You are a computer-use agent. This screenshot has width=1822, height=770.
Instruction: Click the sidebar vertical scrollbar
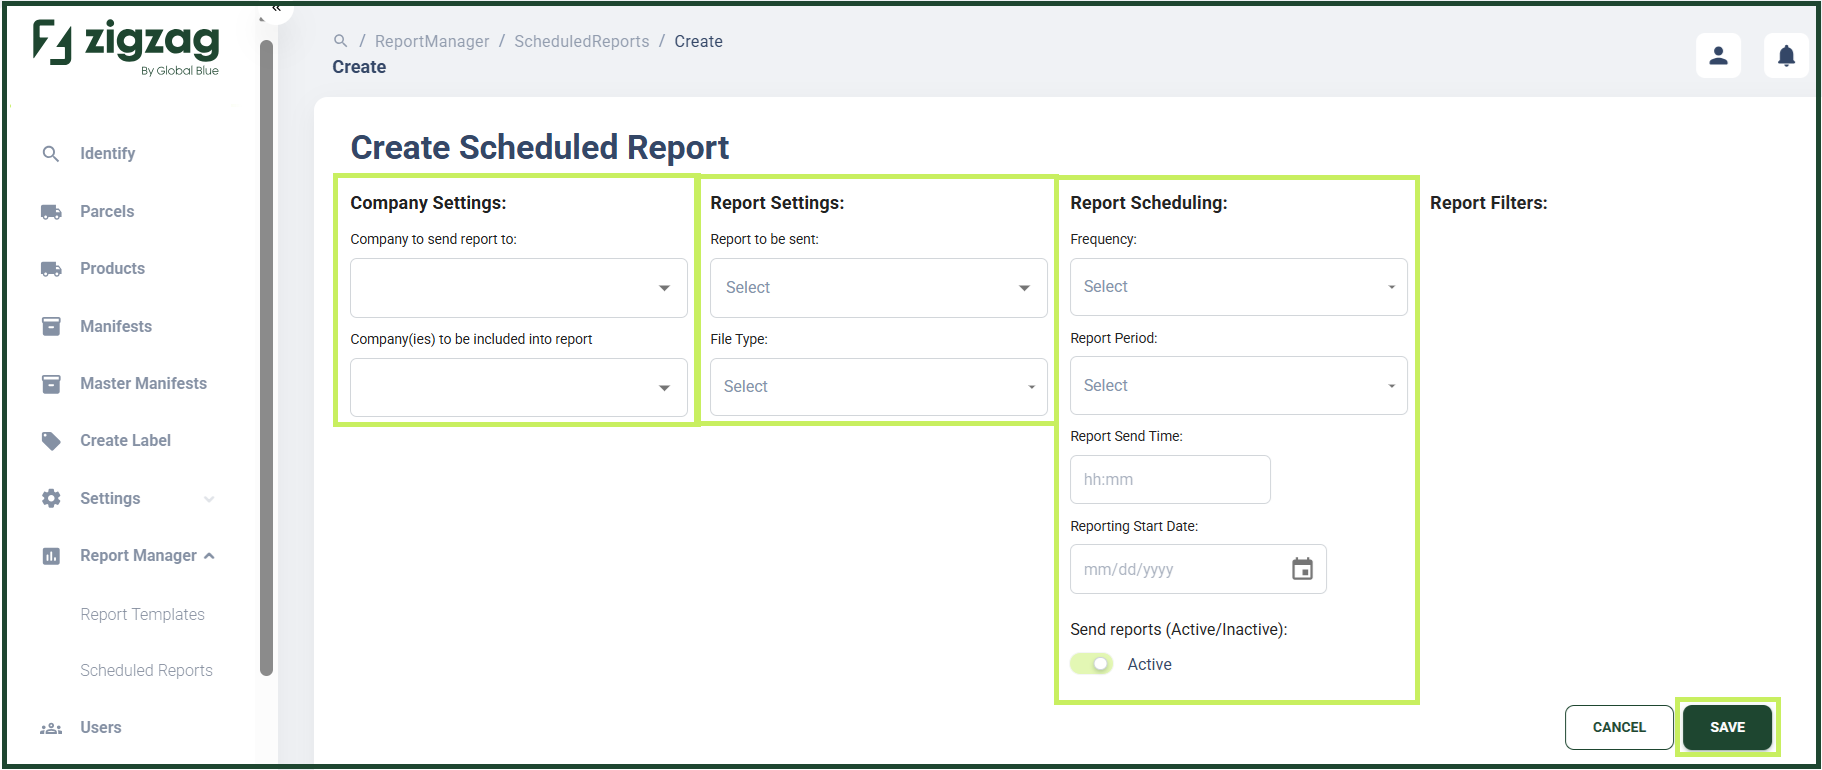(x=266, y=358)
